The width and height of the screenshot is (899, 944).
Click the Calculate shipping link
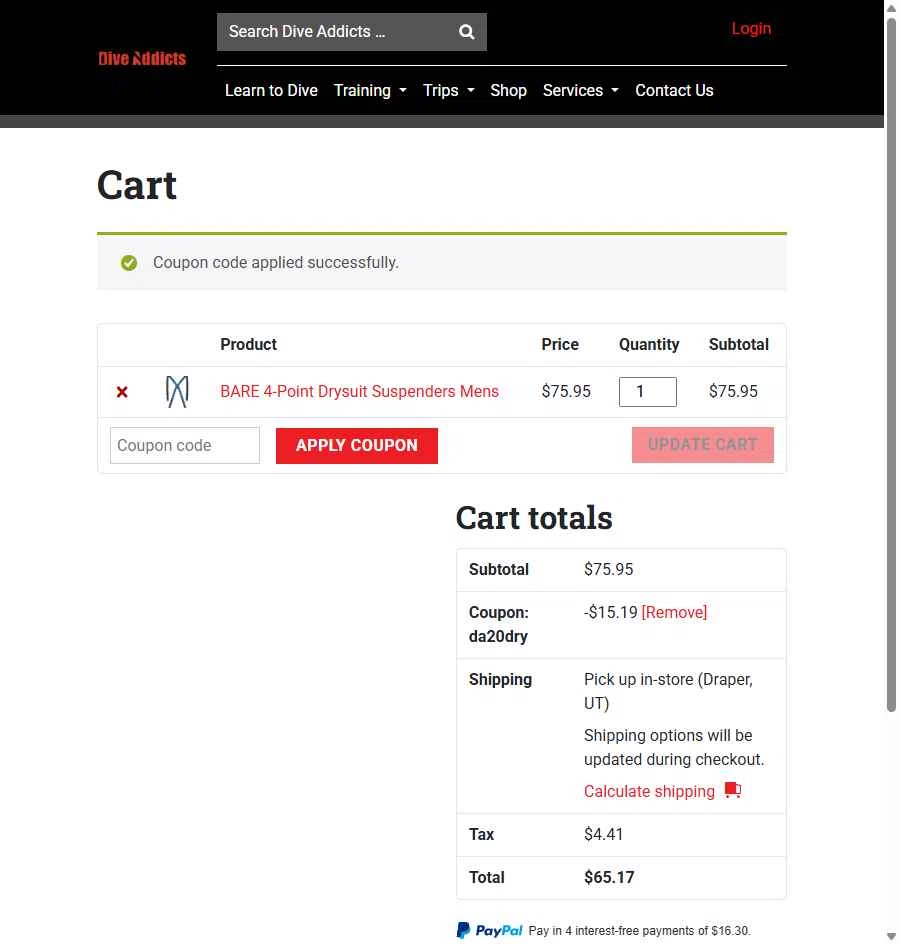[649, 791]
